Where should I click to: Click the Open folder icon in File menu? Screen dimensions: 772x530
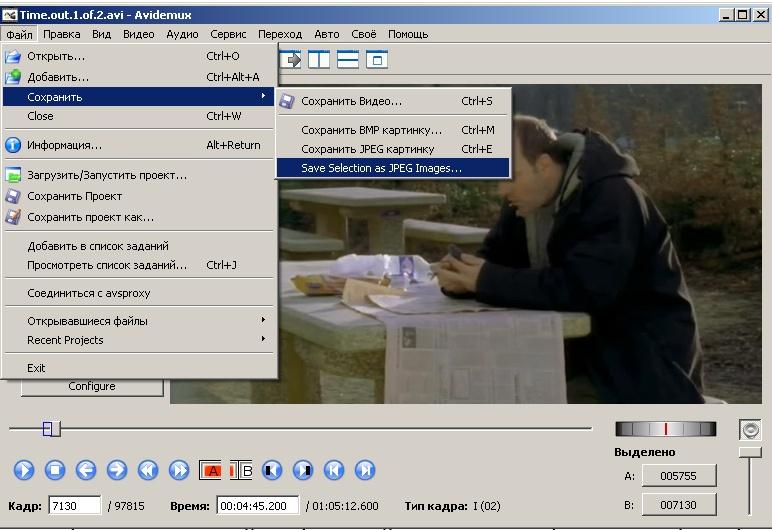(x=13, y=56)
